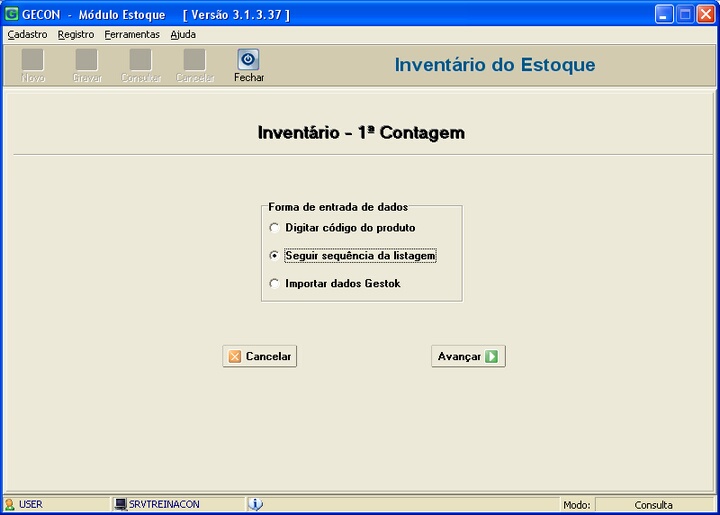
Task: Click the disabled Cancelar toolbar icon
Action: click(195, 60)
